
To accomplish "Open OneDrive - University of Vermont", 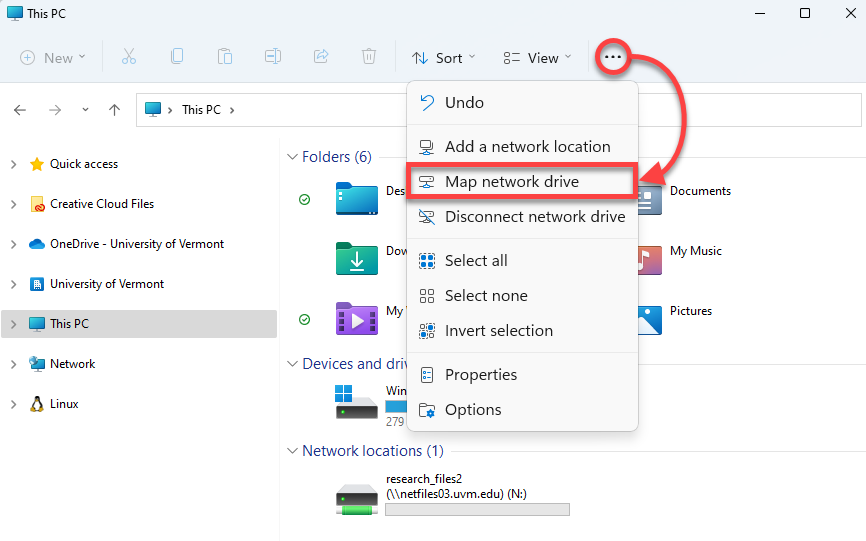I will [x=136, y=244].
